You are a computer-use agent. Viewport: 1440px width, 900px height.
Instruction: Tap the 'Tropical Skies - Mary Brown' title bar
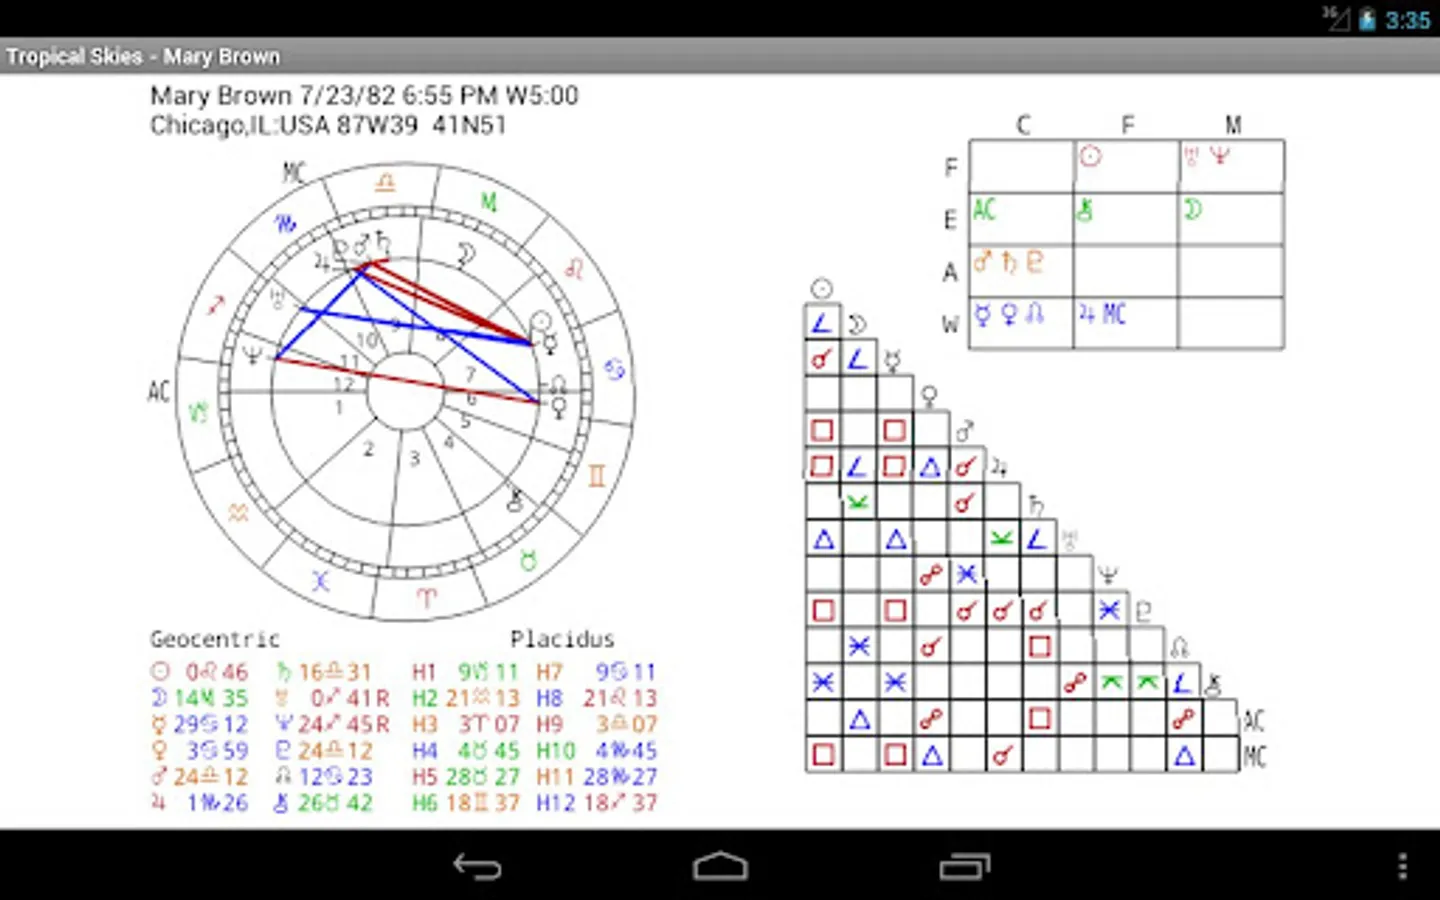pyautogui.click(x=720, y=56)
